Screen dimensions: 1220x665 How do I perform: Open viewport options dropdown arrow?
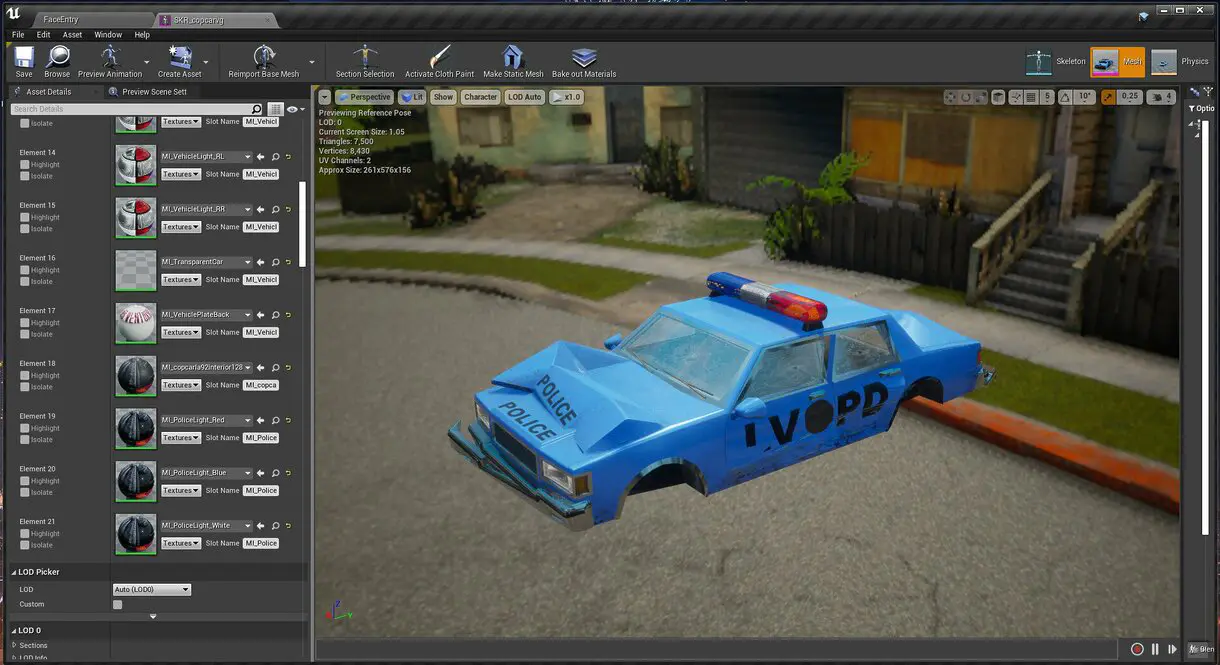tap(324, 97)
